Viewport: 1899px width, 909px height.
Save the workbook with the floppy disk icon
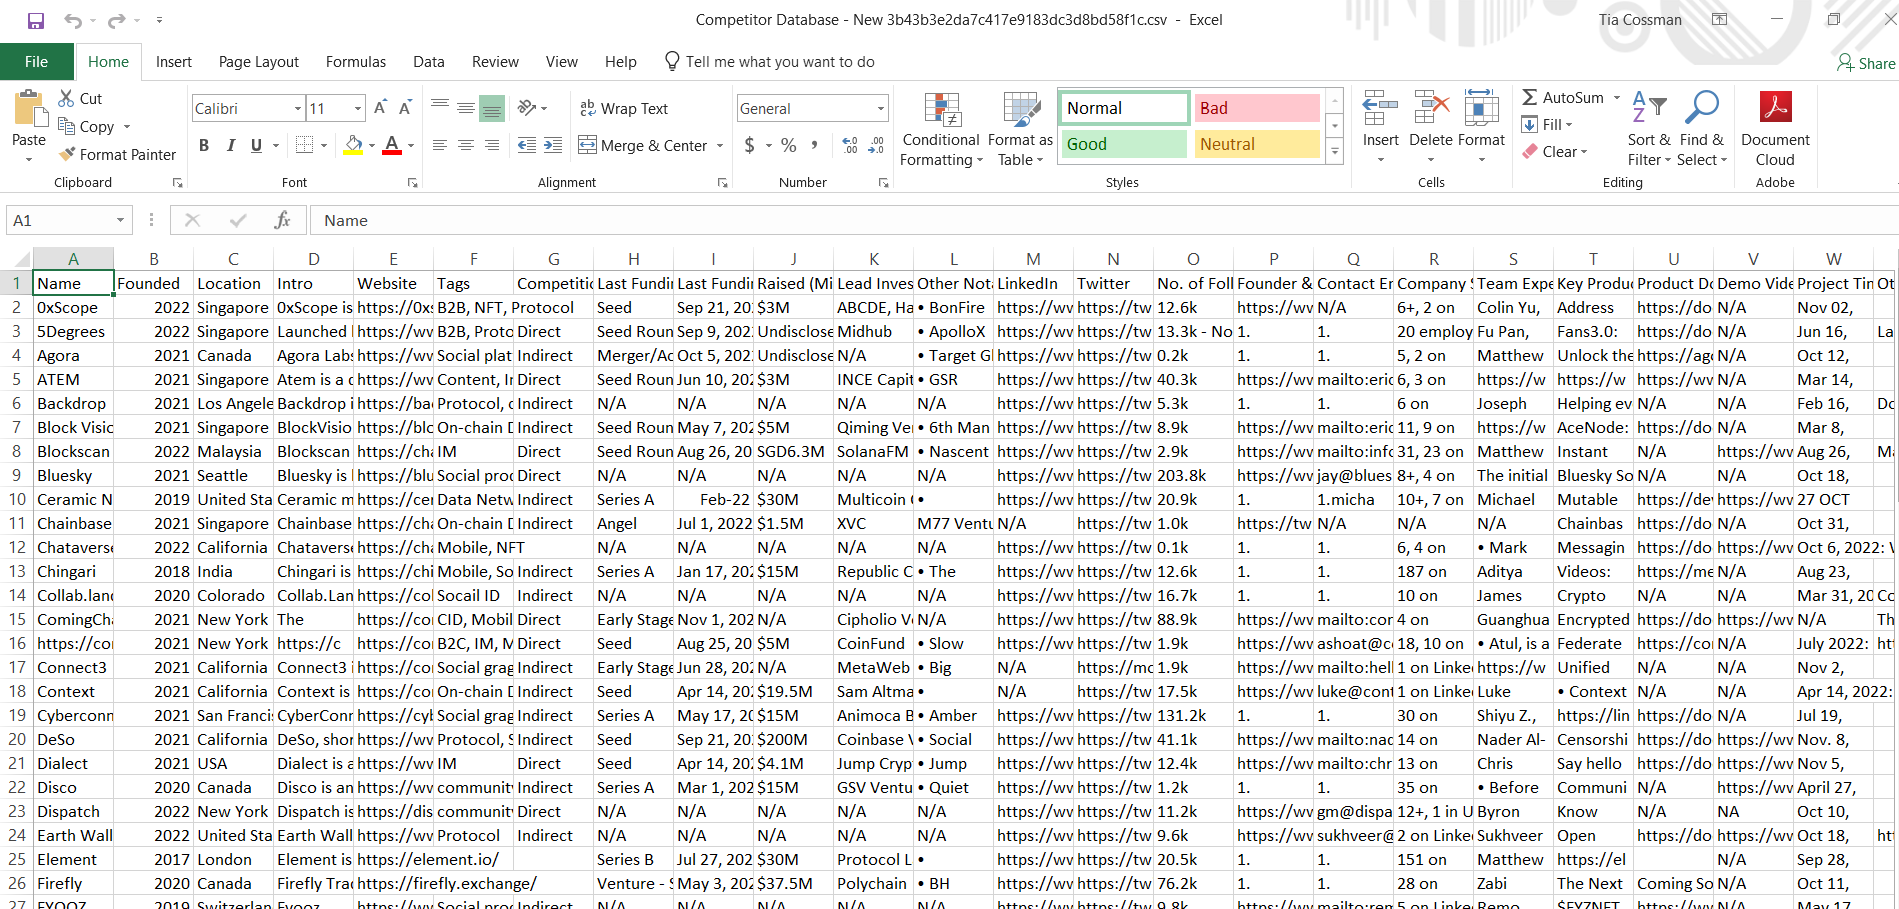coord(36,20)
